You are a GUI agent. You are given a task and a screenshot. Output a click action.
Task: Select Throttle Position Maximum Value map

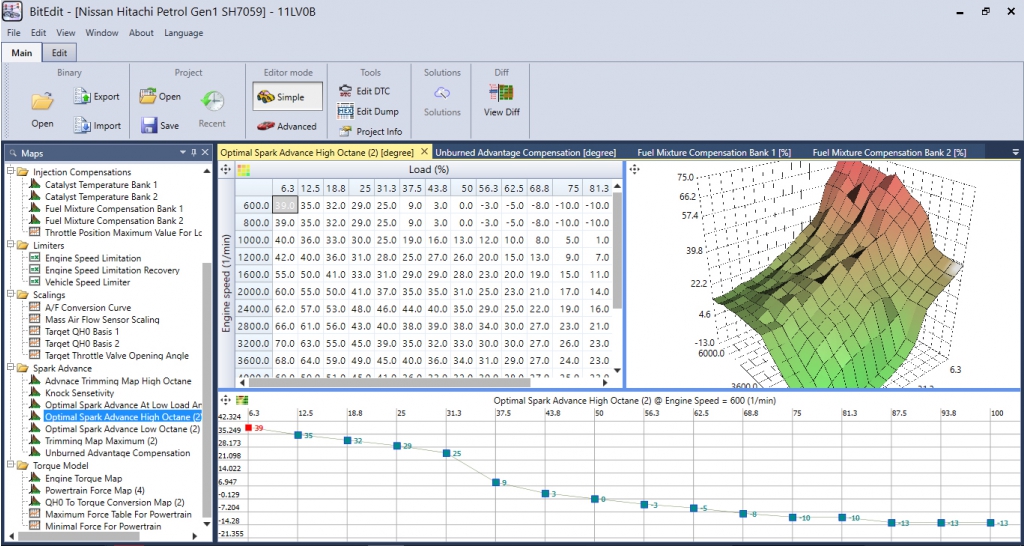123,233
